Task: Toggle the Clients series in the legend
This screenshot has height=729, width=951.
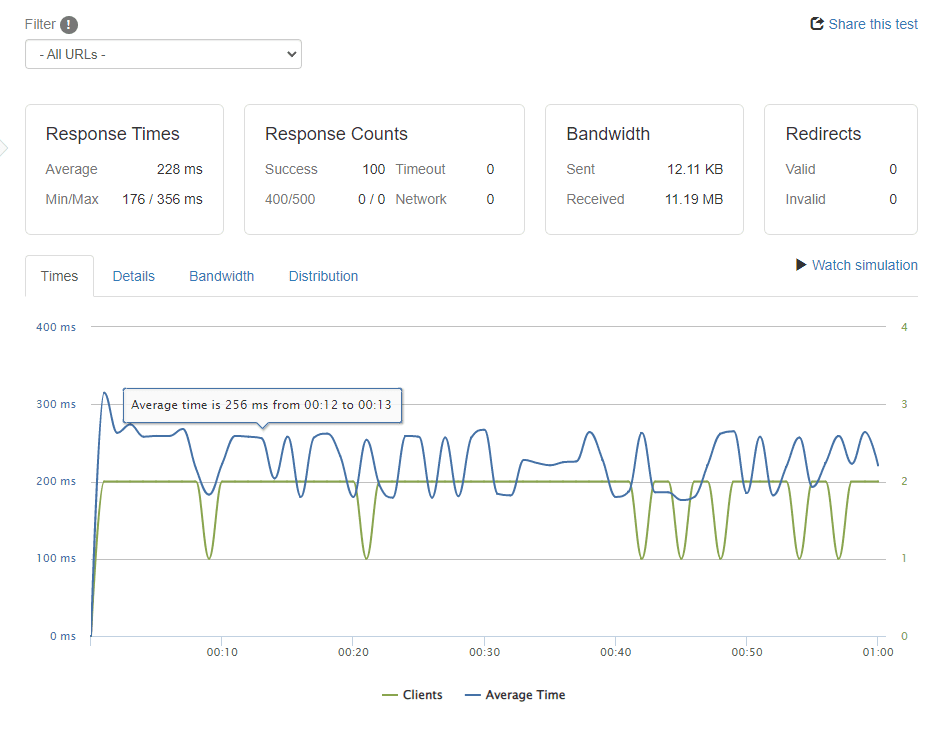Action: tap(413, 694)
